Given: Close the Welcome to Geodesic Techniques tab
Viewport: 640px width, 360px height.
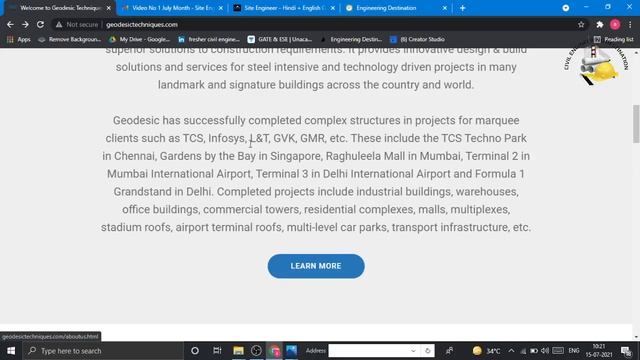Looking at the screenshot, I should pyautogui.click(x=109, y=8).
